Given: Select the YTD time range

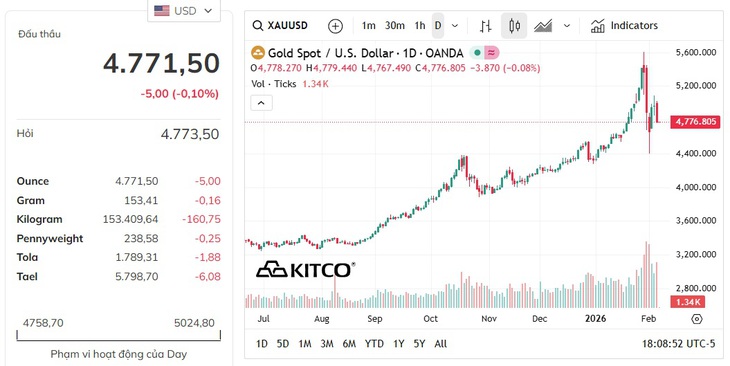Looking at the screenshot, I should pyautogui.click(x=374, y=344).
